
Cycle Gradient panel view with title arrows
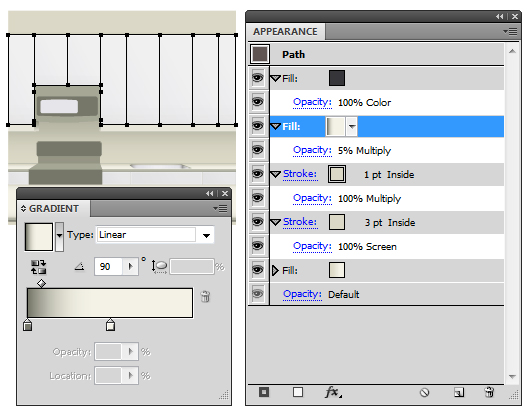[x=23, y=208]
